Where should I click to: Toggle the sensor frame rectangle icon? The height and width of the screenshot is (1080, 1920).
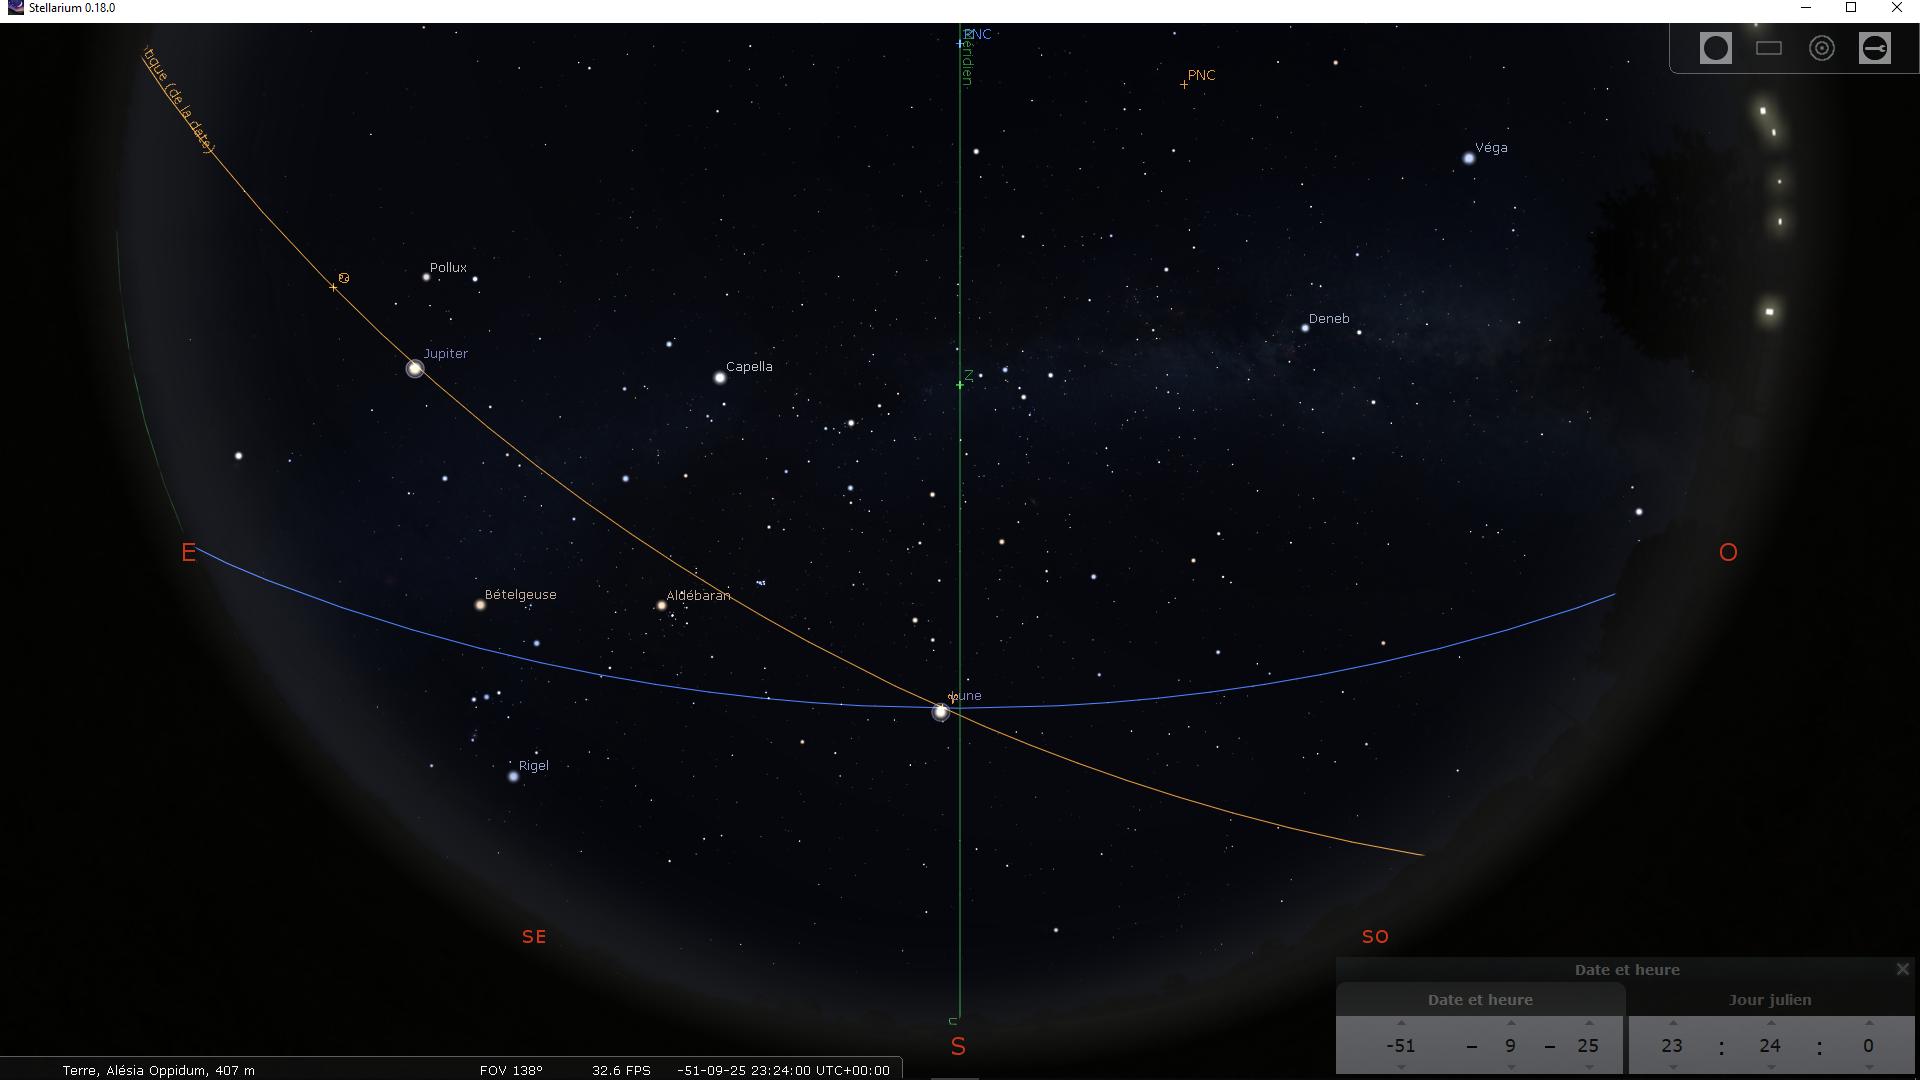click(x=1768, y=48)
